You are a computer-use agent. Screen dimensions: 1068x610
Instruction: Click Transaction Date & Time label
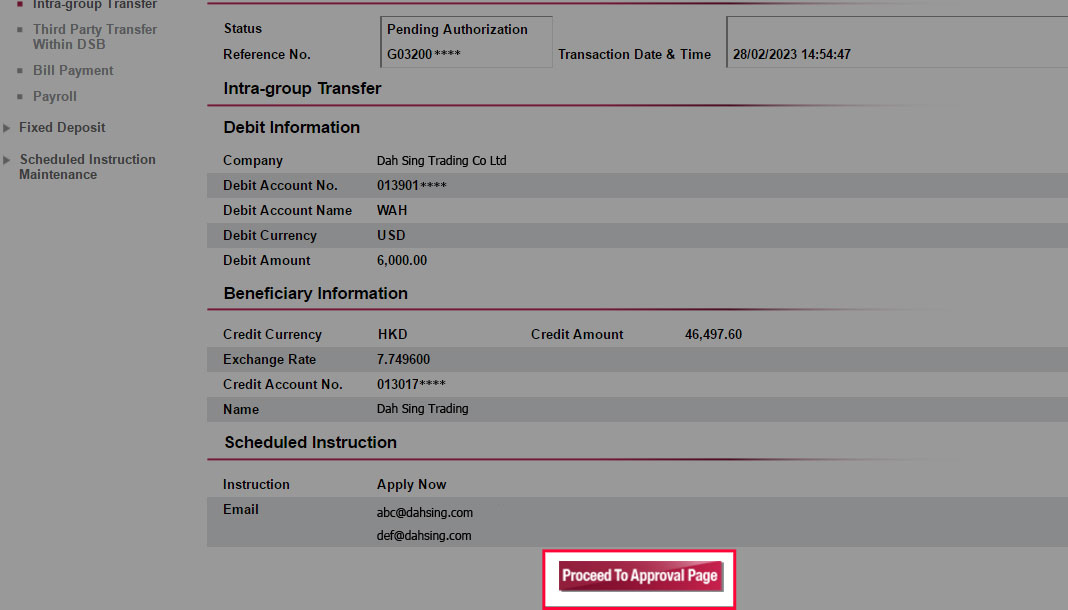634,54
